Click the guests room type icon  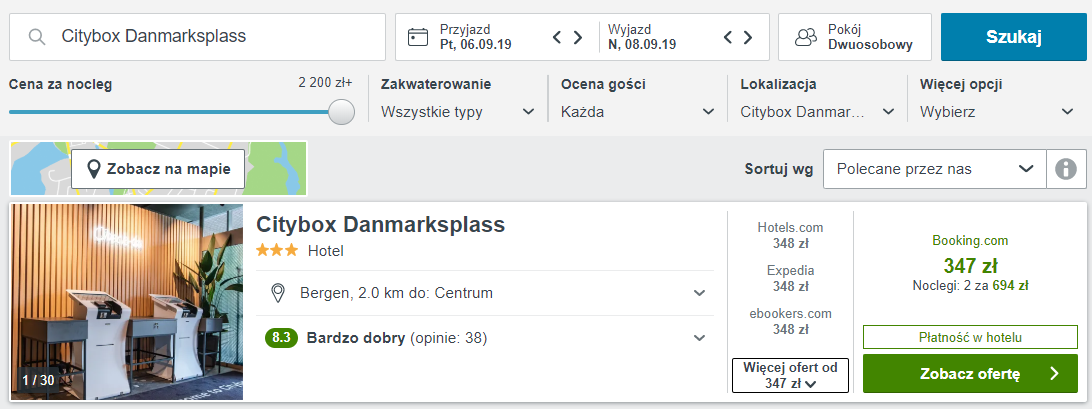(806, 37)
